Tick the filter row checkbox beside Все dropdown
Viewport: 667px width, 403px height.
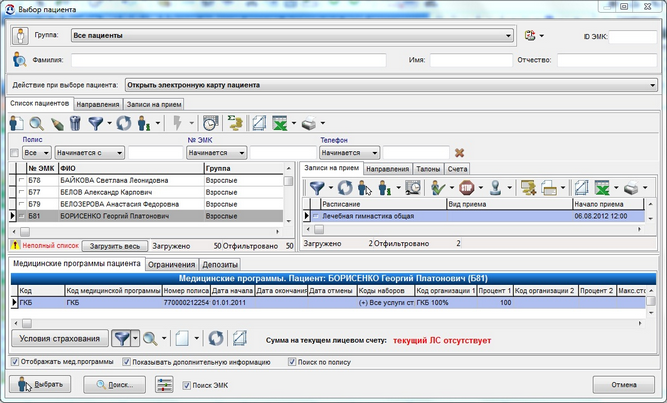click(14, 153)
